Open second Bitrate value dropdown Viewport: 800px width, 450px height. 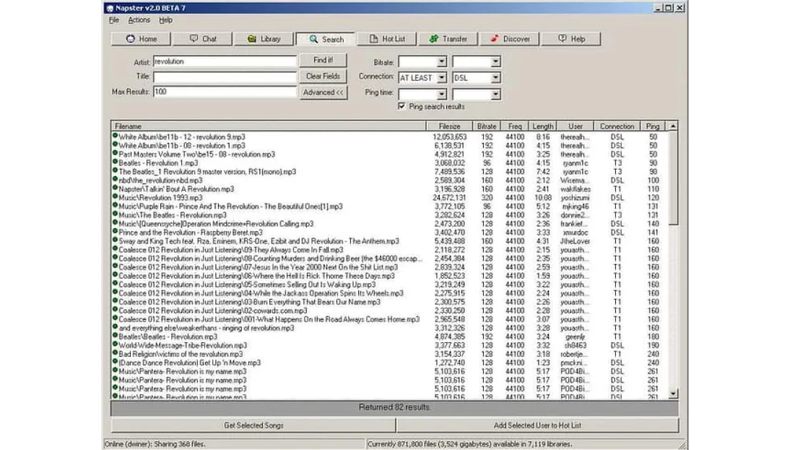click(x=495, y=62)
